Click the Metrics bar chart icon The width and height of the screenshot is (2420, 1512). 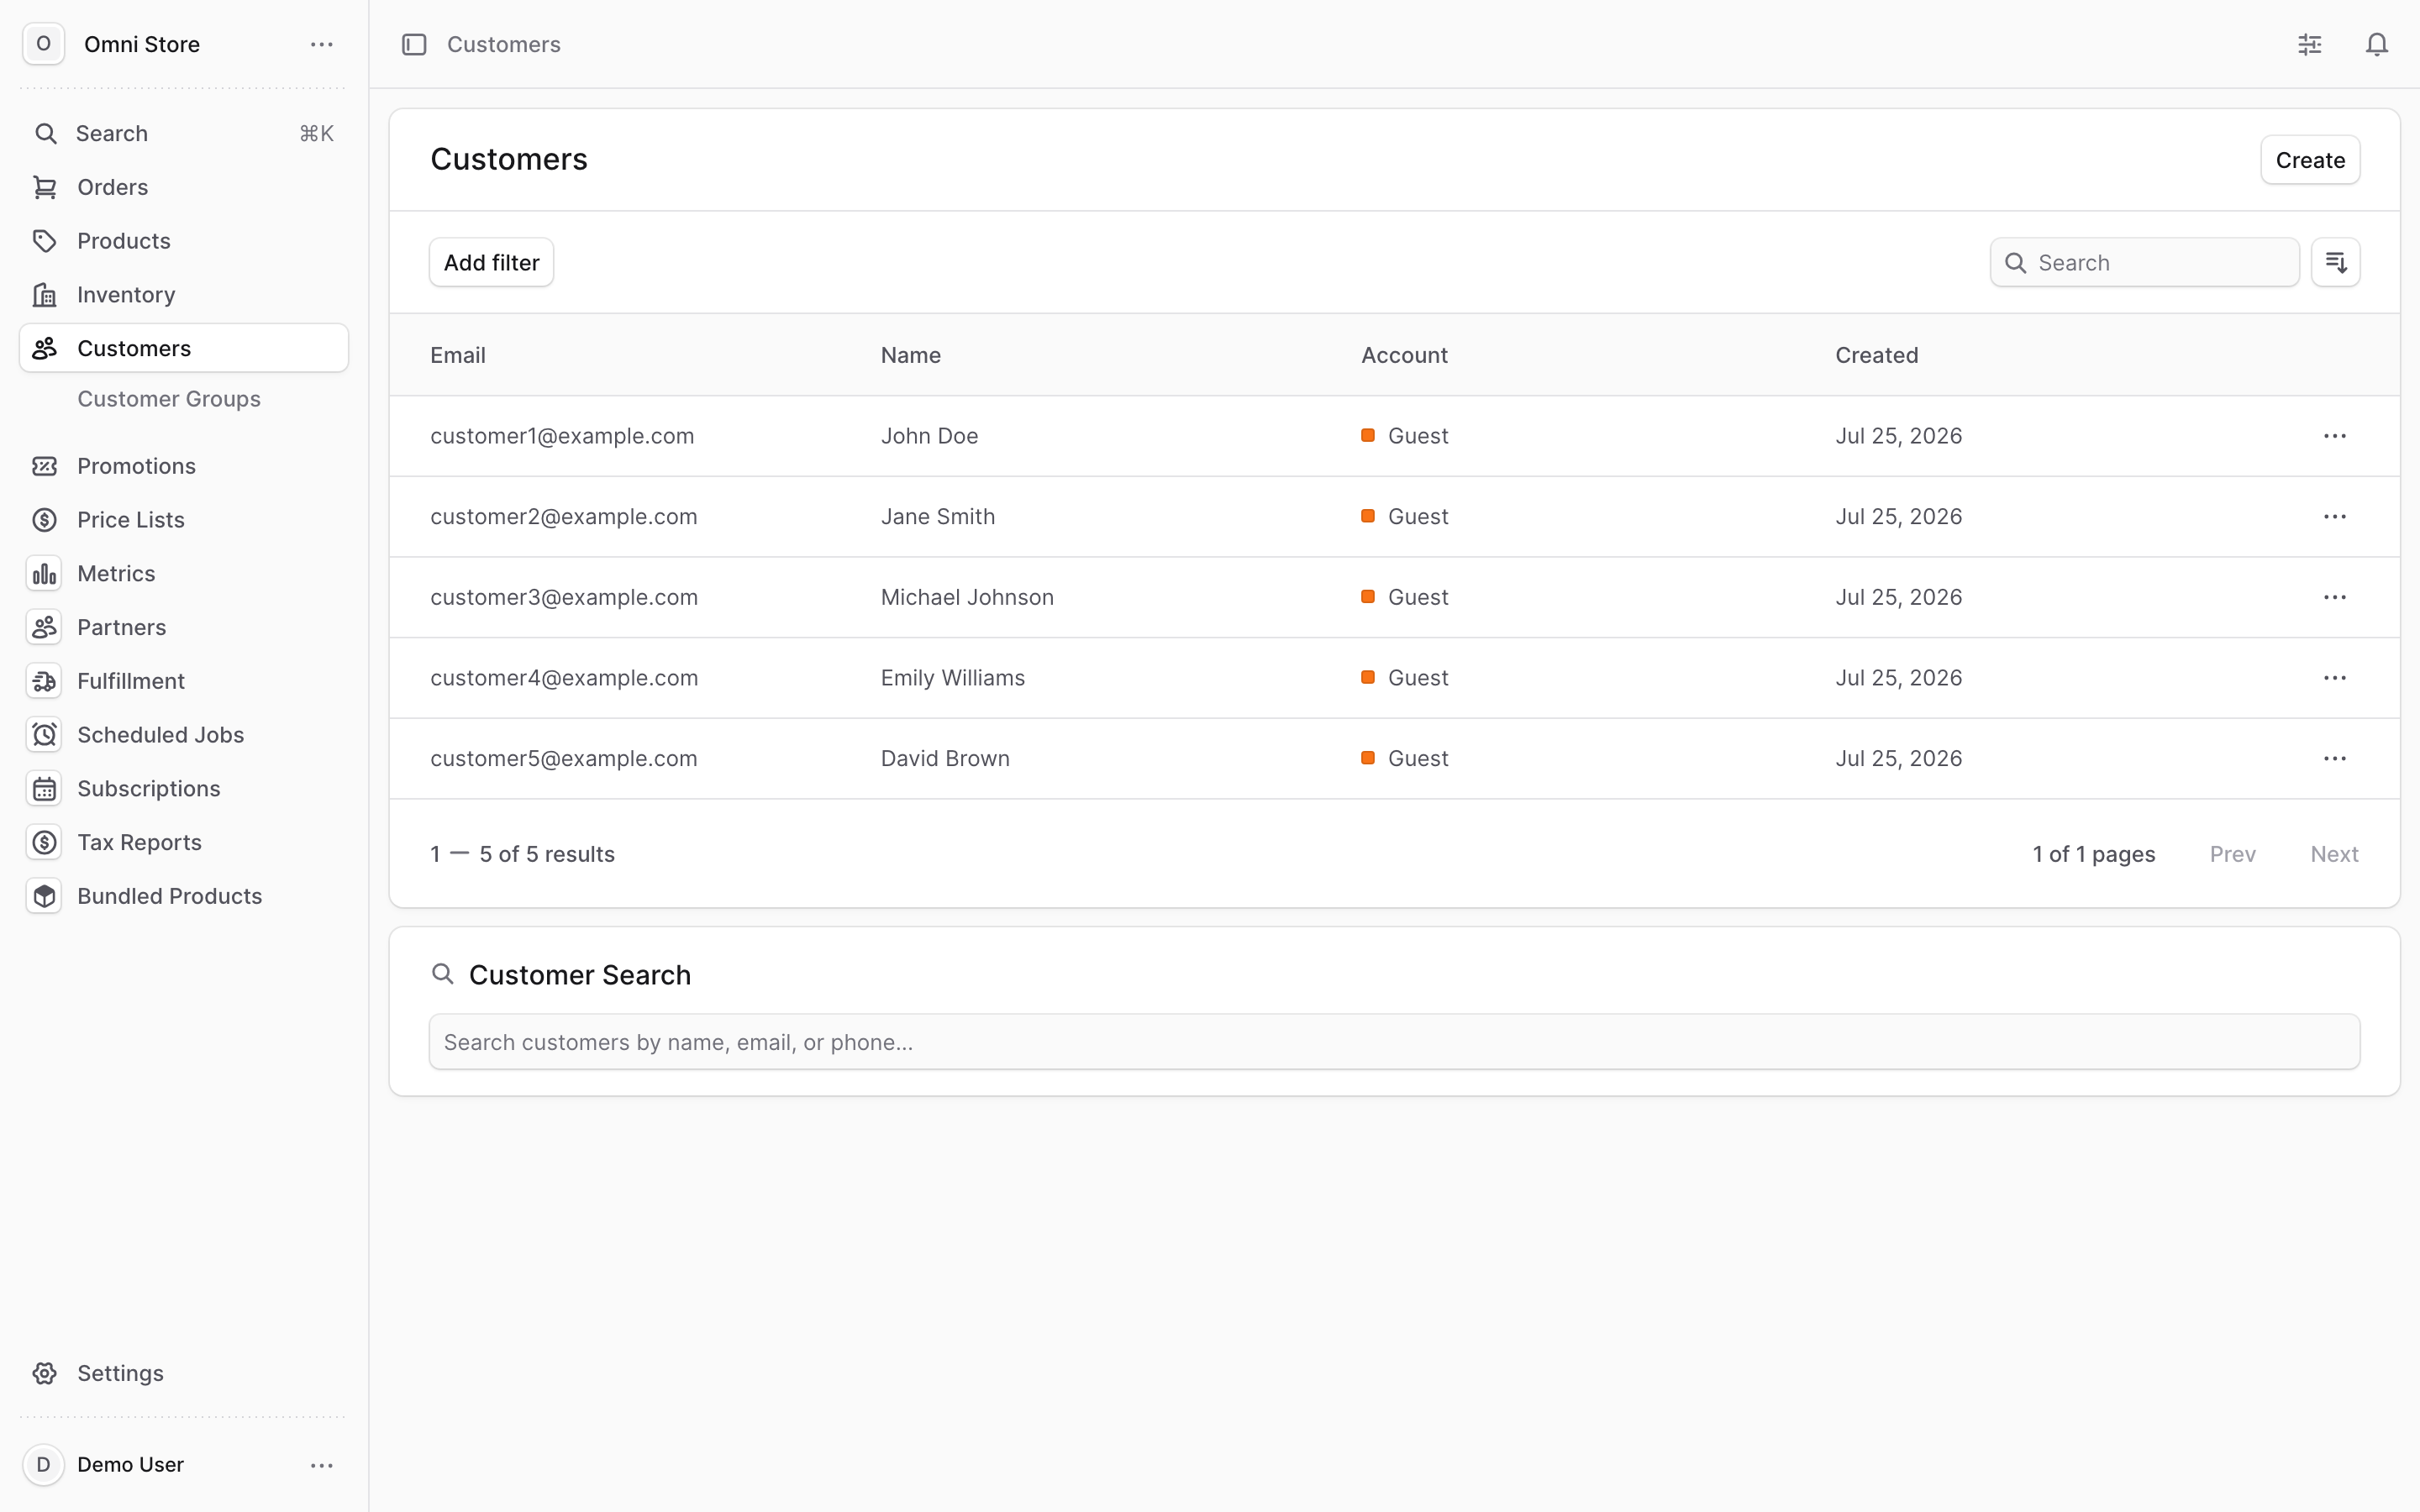point(45,574)
